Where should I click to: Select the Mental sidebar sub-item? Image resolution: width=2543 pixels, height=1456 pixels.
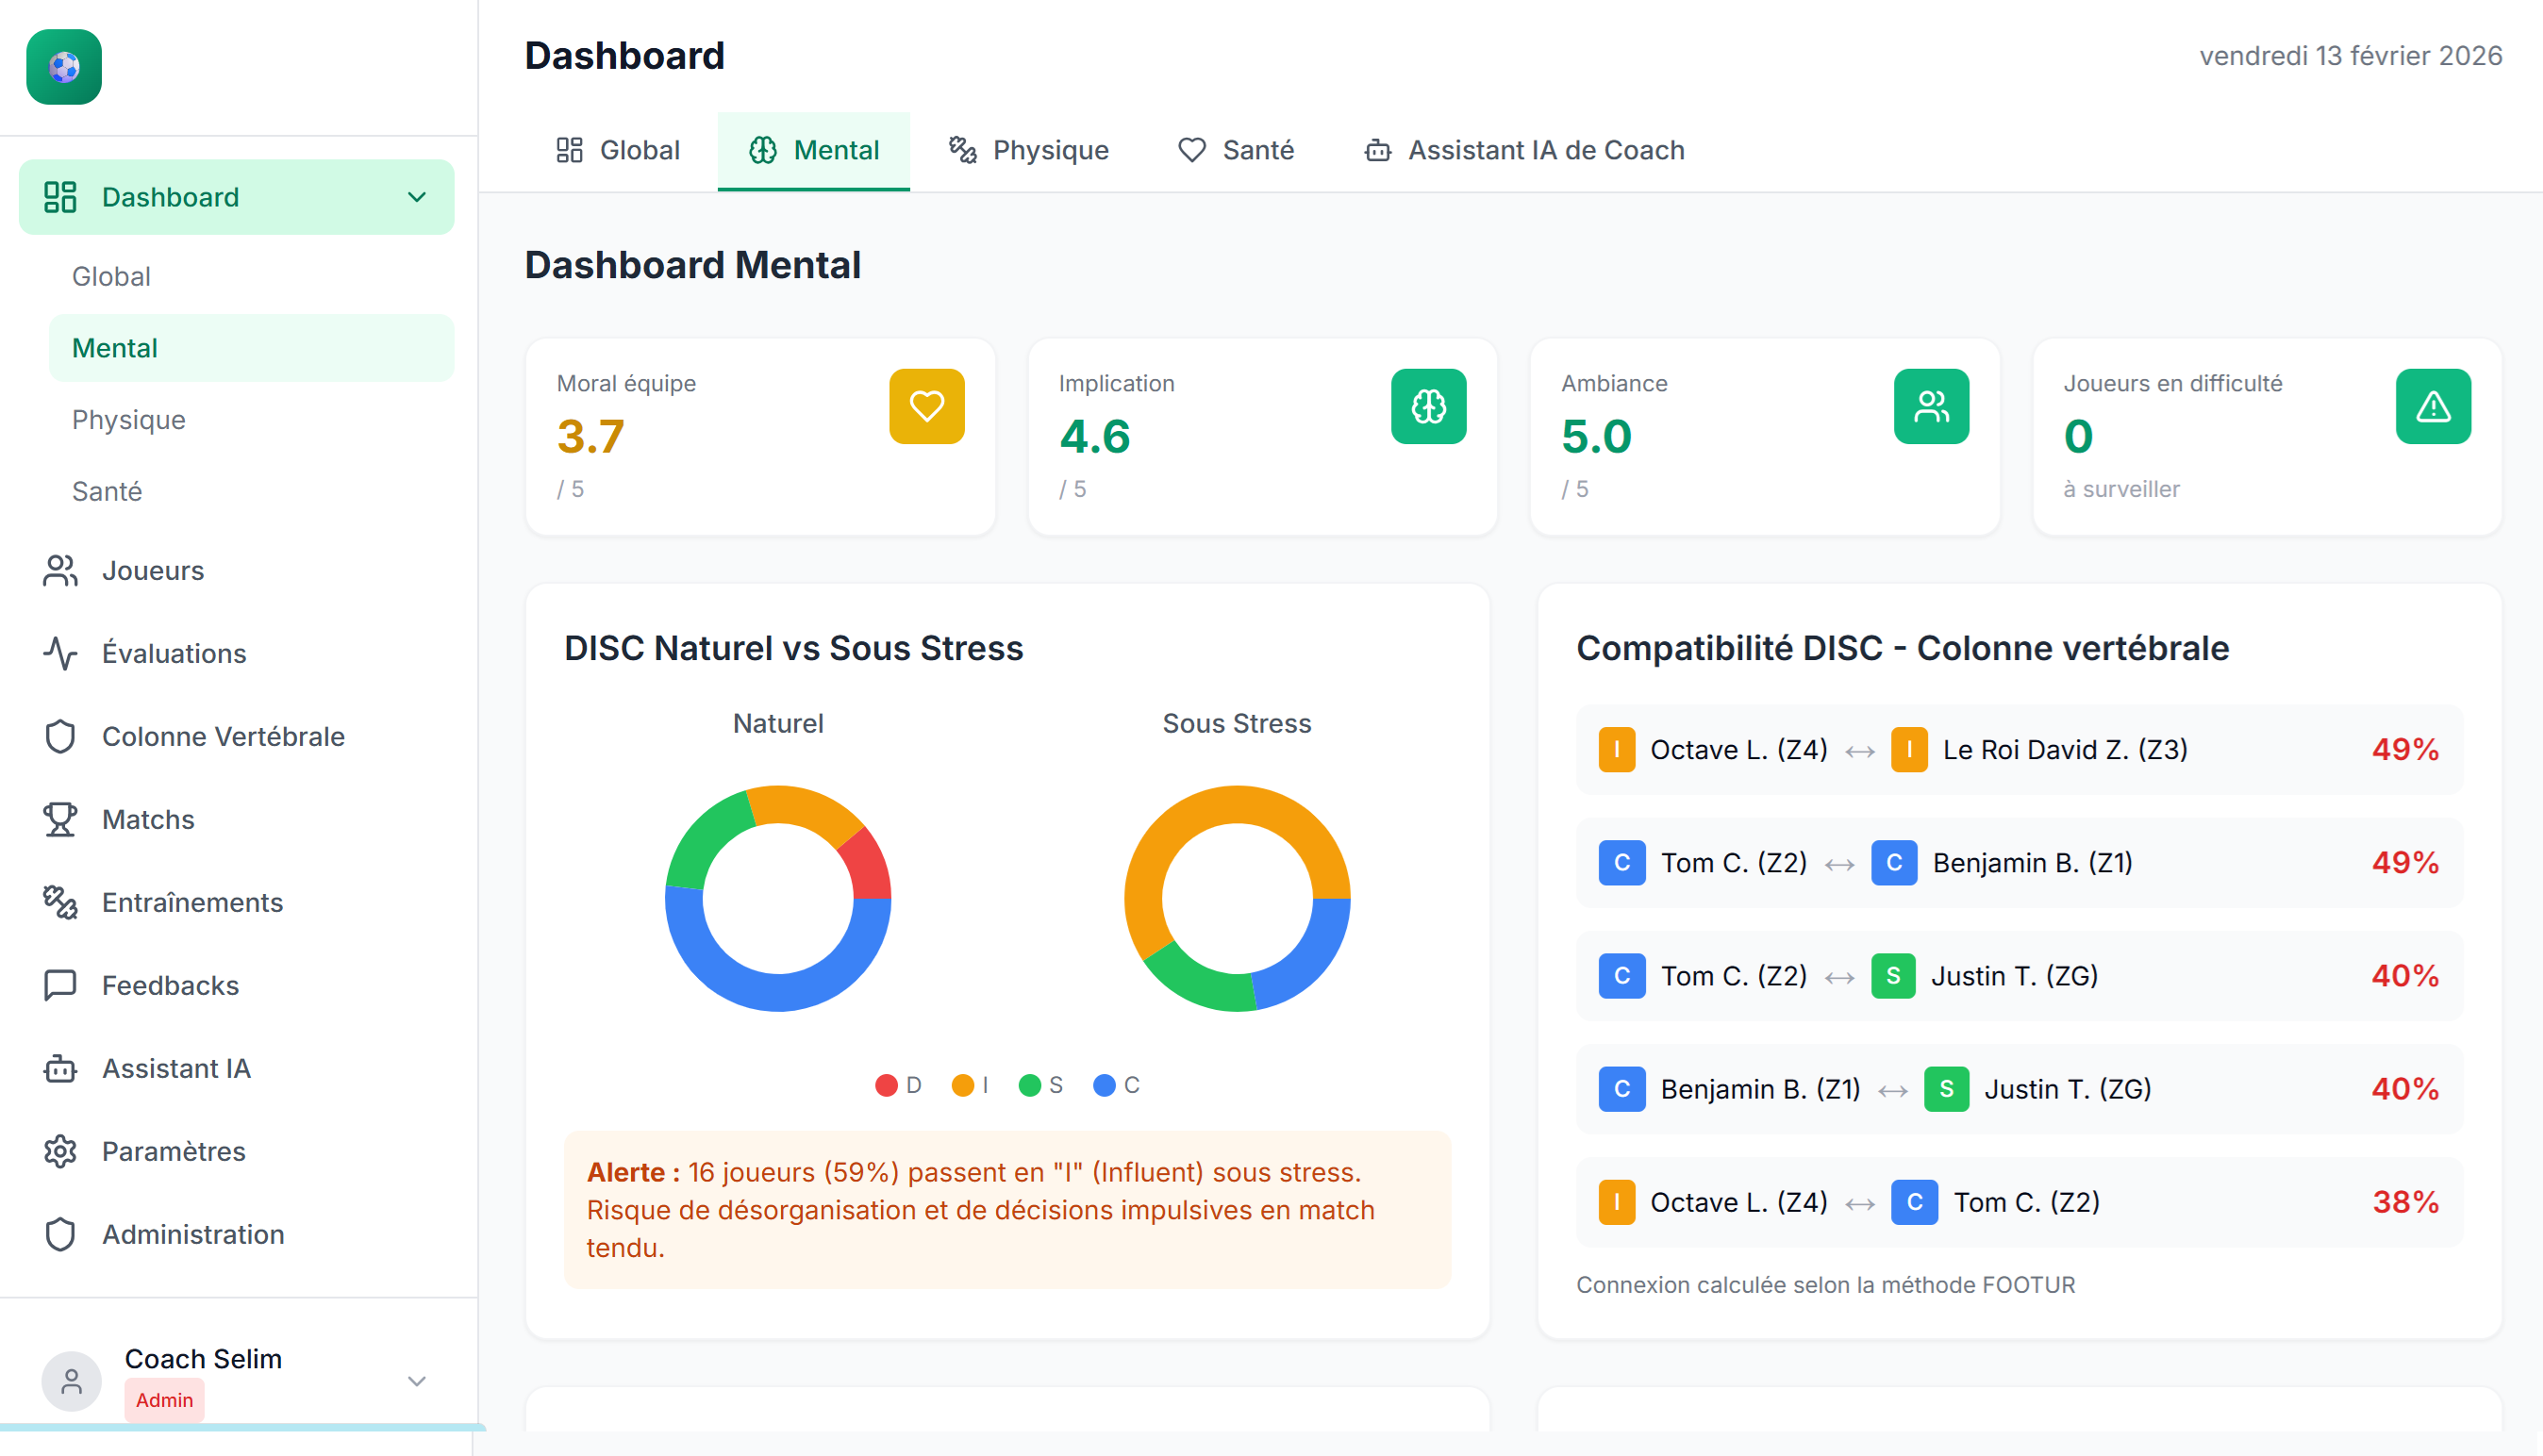click(x=251, y=348)
